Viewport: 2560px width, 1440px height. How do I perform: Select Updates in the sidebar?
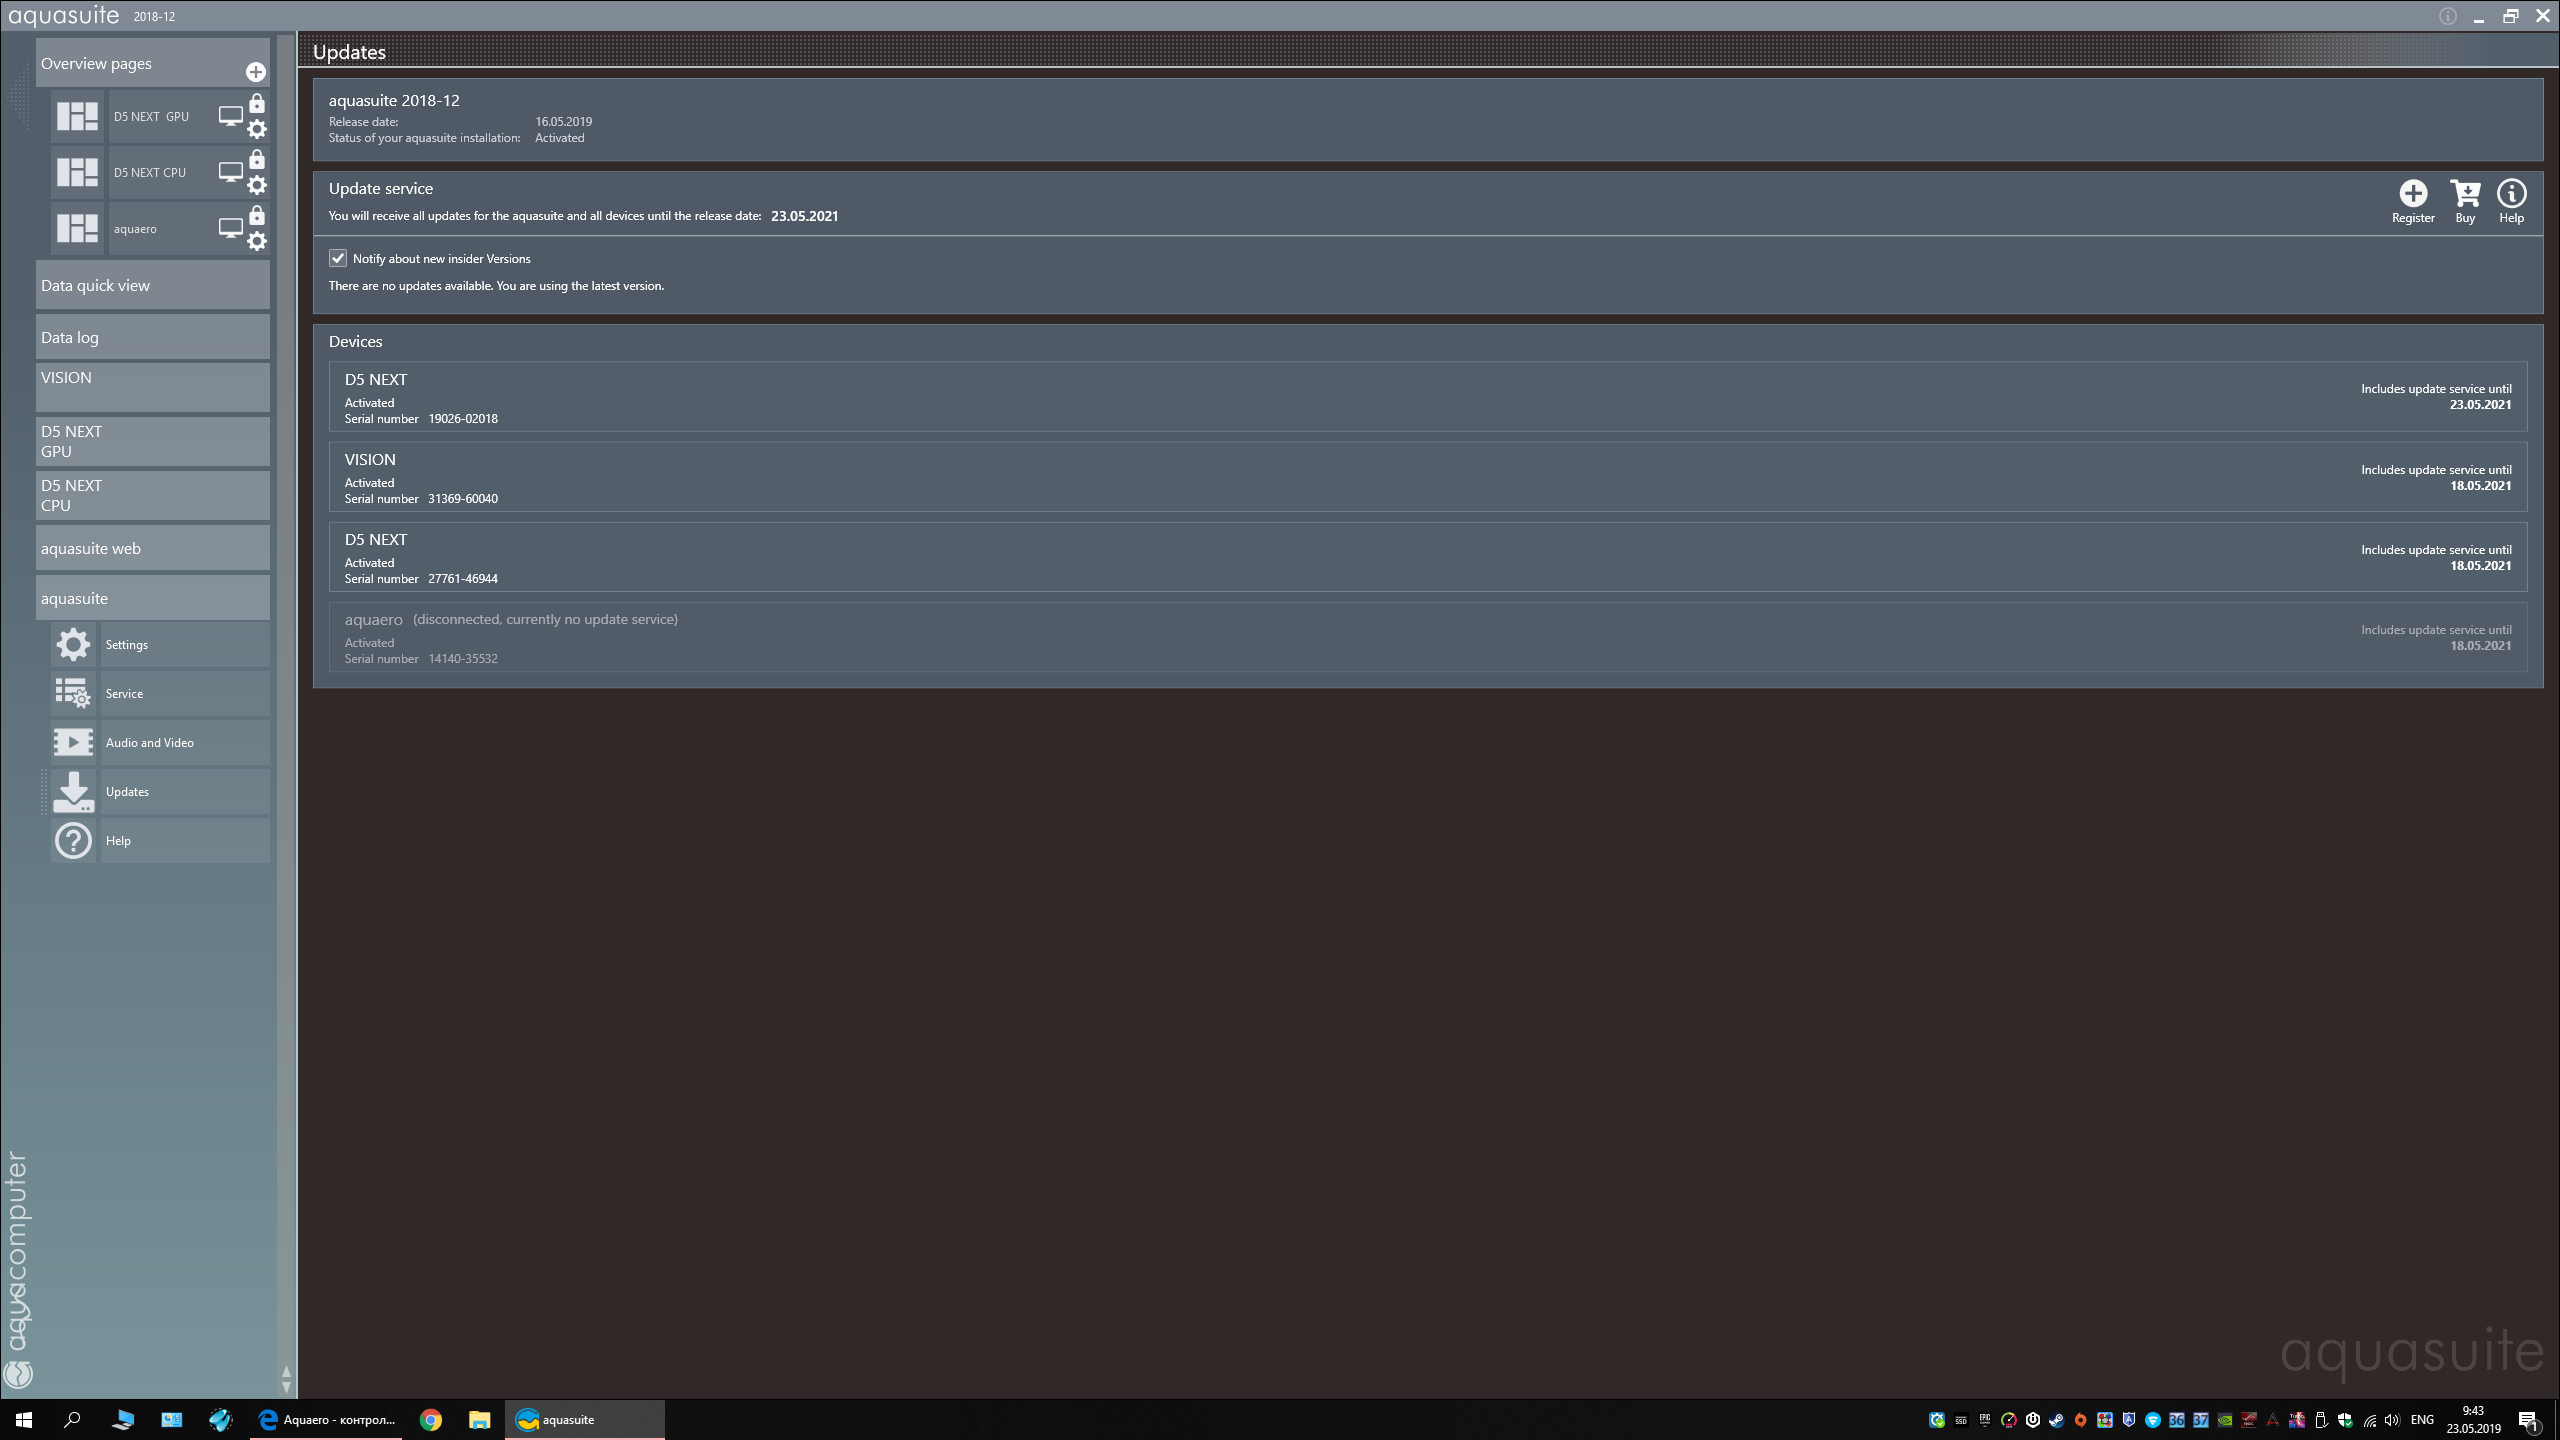(x=127, y=792)
